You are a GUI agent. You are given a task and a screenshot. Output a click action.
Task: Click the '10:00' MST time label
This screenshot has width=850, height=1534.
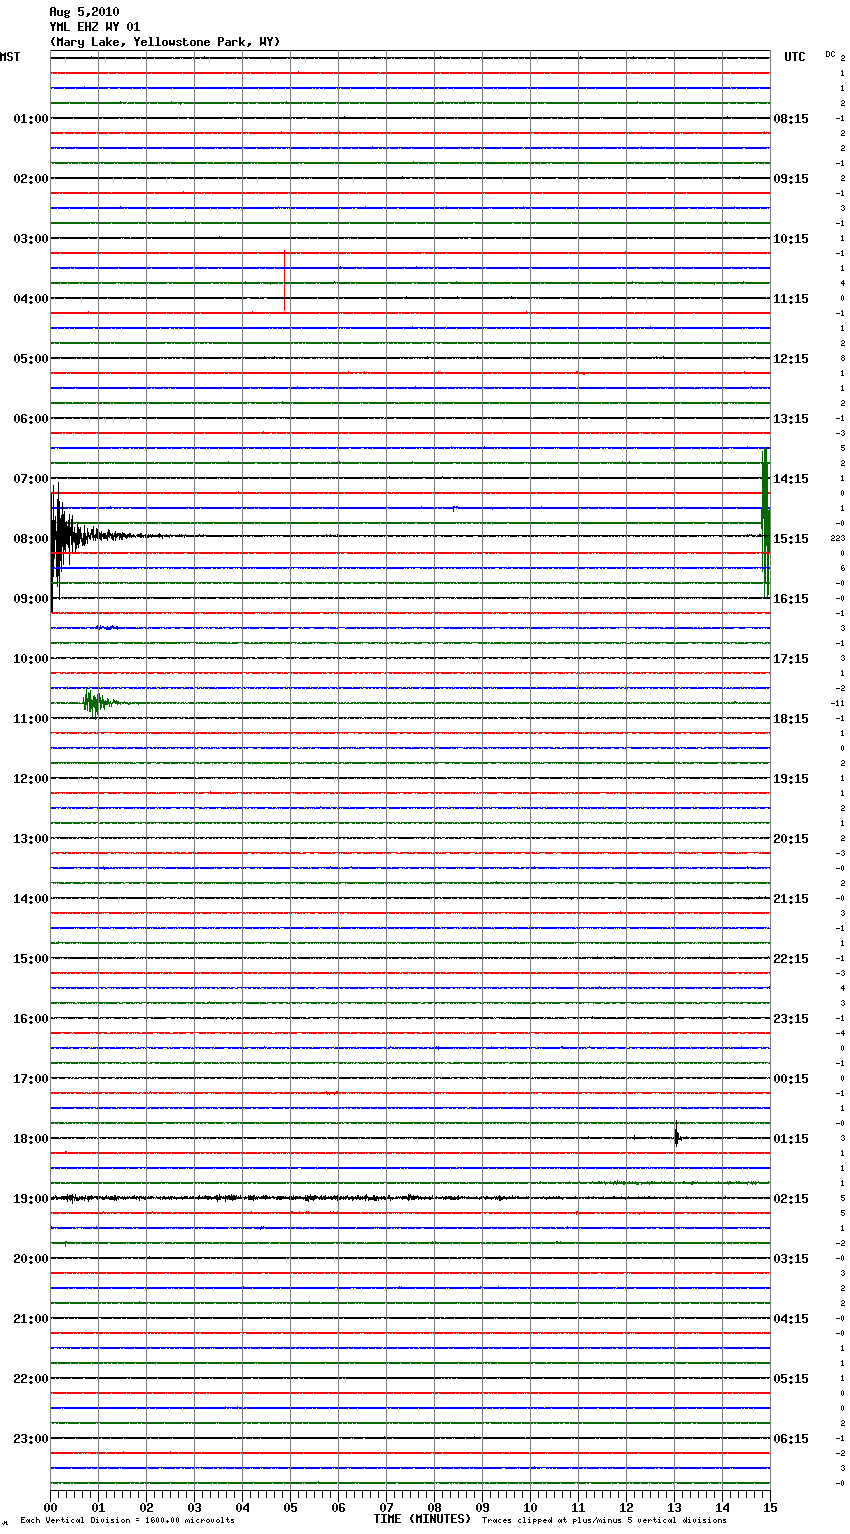31,659
